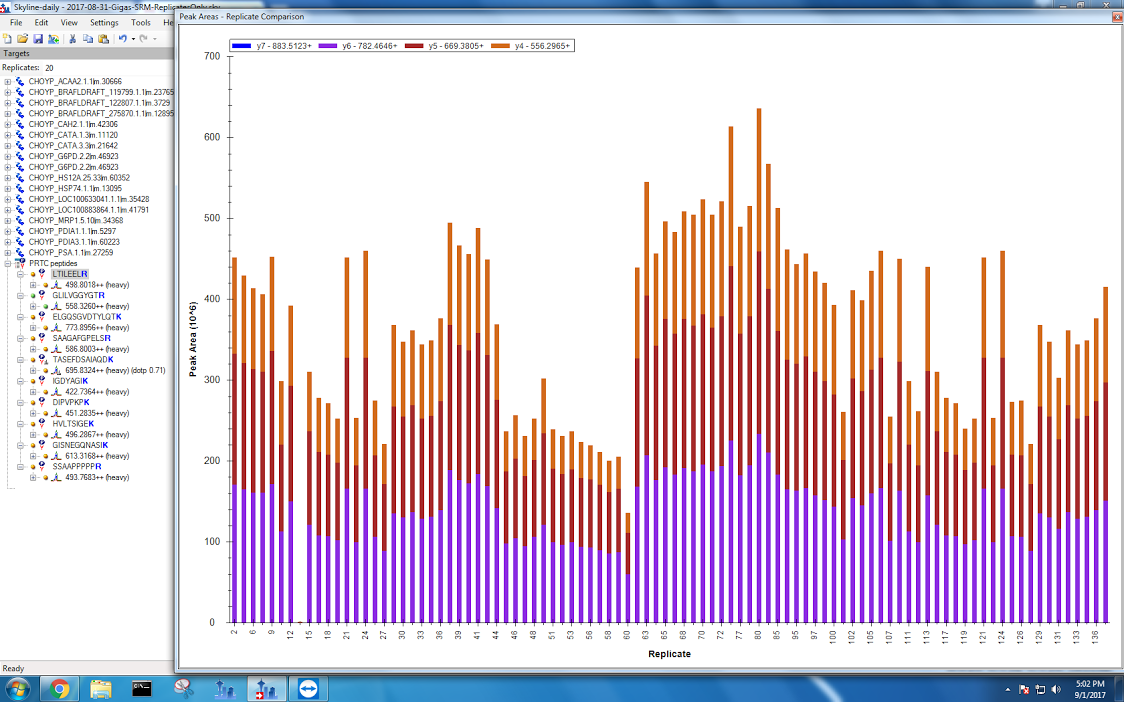Viewport: 1124px width, 702px height.
Task: Click the Open file toolbar icon
Action: coord(22,38)
